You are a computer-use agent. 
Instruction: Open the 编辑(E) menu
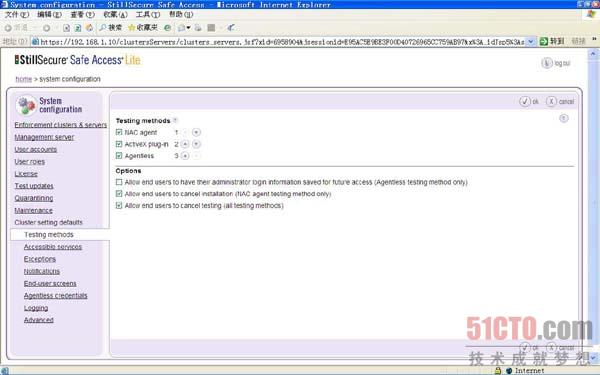49,15
